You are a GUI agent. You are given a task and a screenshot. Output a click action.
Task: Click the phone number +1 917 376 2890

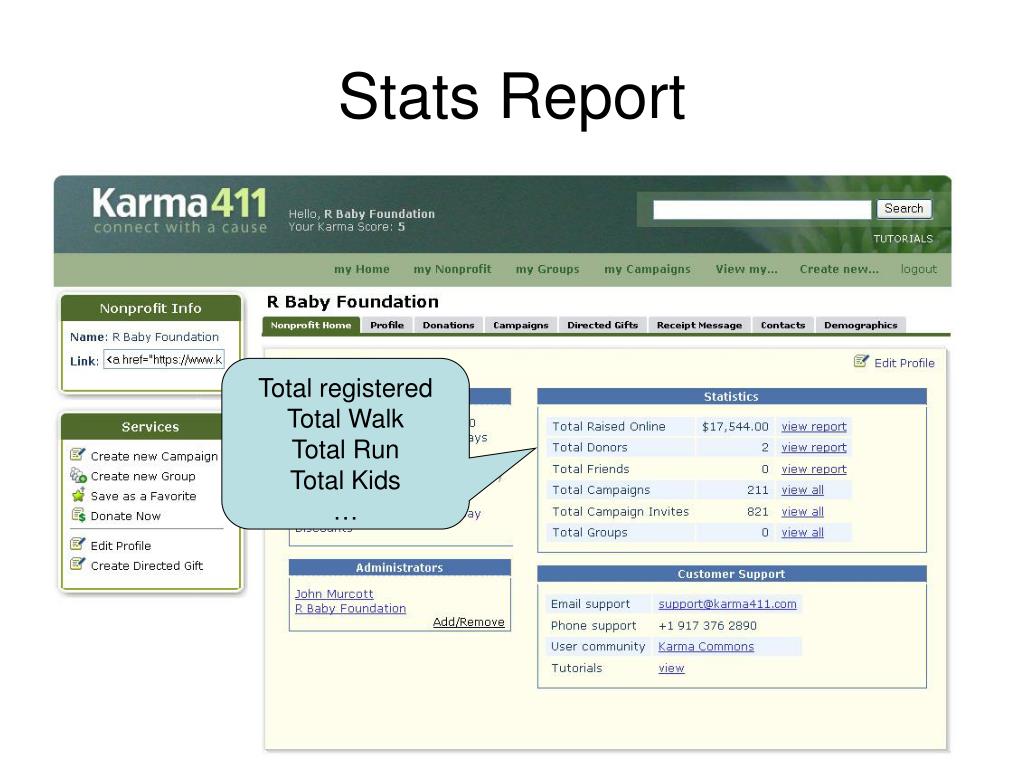click(x=707, y=626)
